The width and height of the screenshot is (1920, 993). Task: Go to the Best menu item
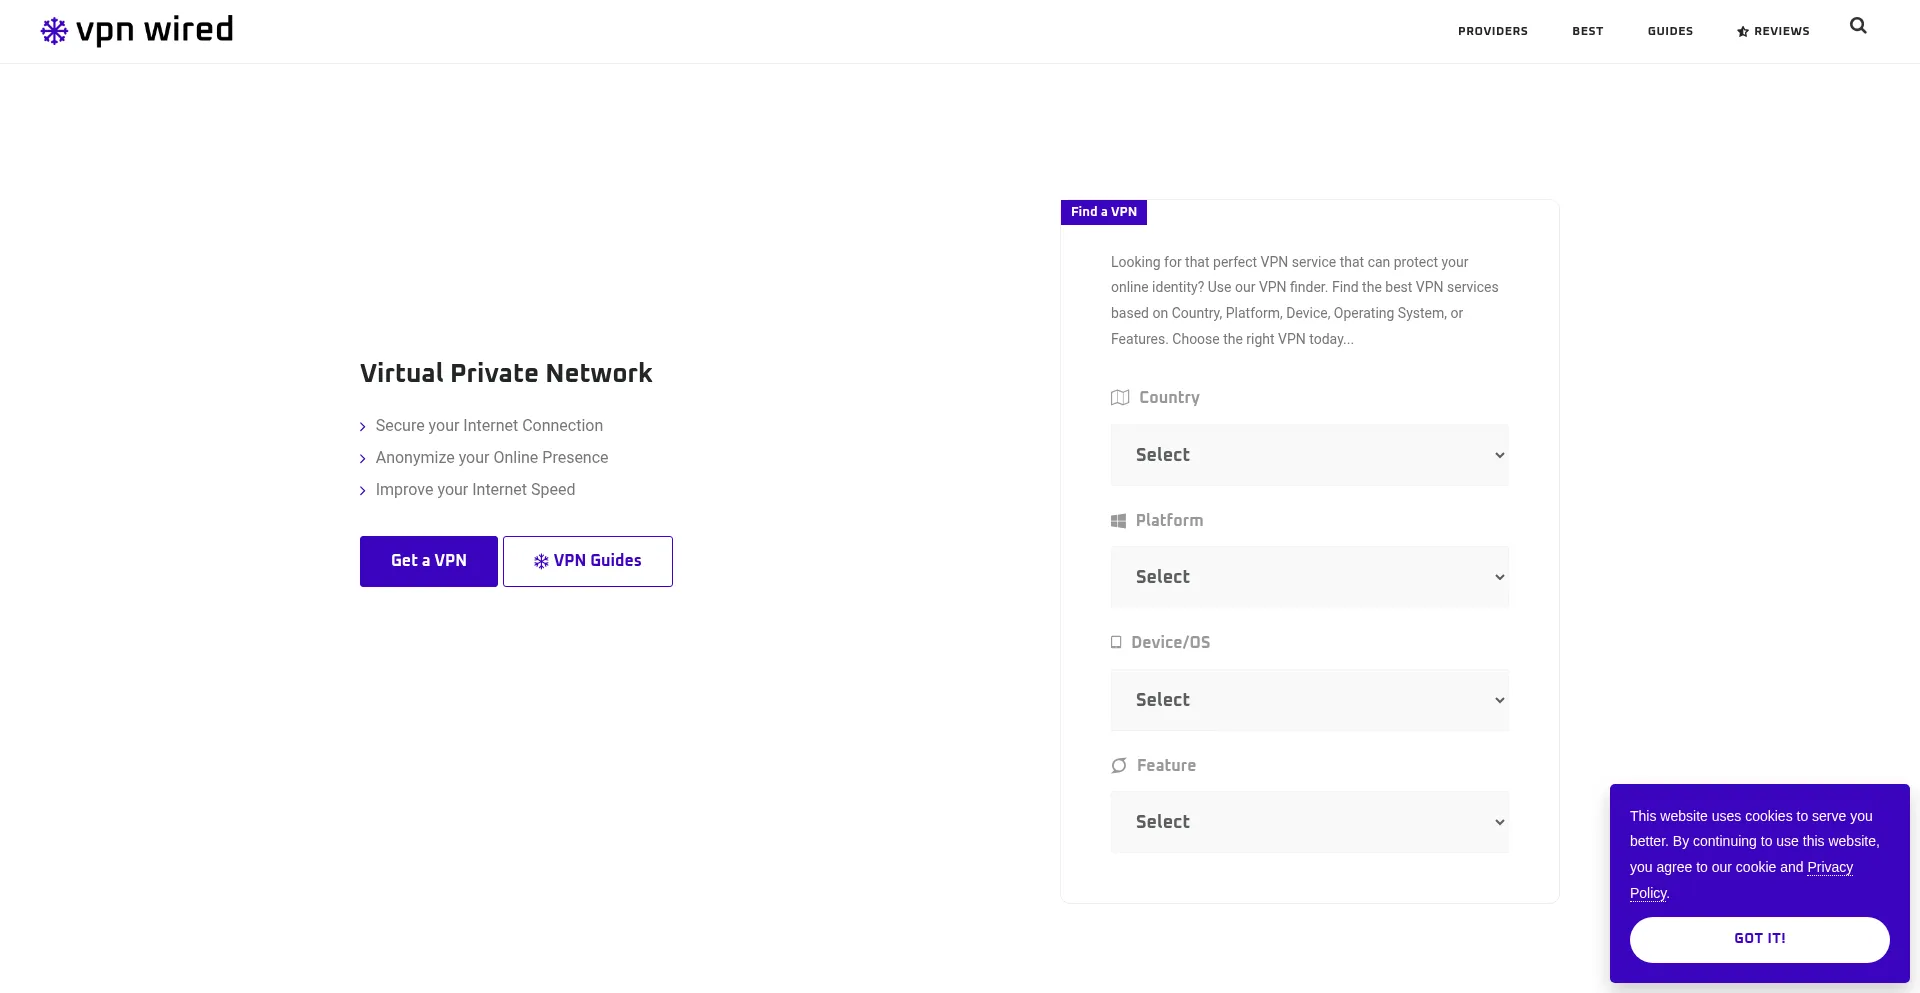click(1587, 32)
